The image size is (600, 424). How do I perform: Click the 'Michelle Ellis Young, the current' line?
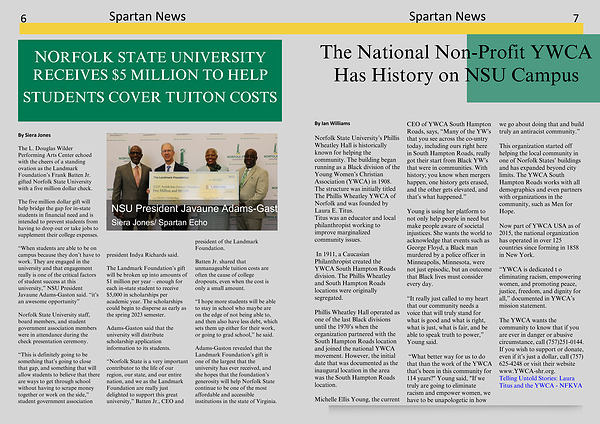pyautogui.click(x=357, y=399)
